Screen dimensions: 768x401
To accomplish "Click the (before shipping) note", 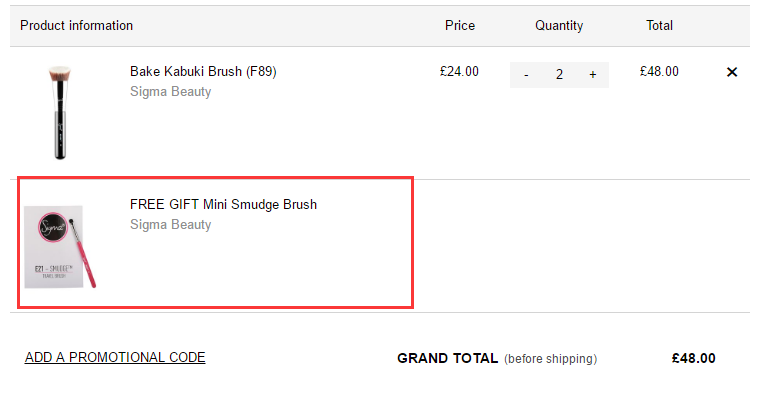I will pyautogui.click(x=551, y=359).
